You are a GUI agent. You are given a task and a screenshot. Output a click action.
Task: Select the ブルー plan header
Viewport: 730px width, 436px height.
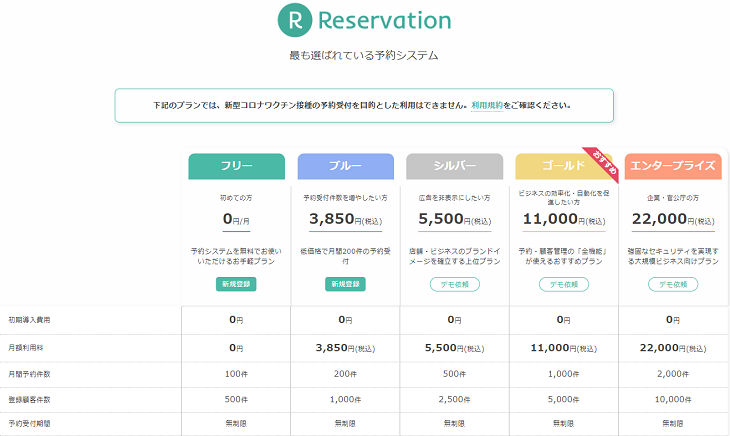(345, 166)
